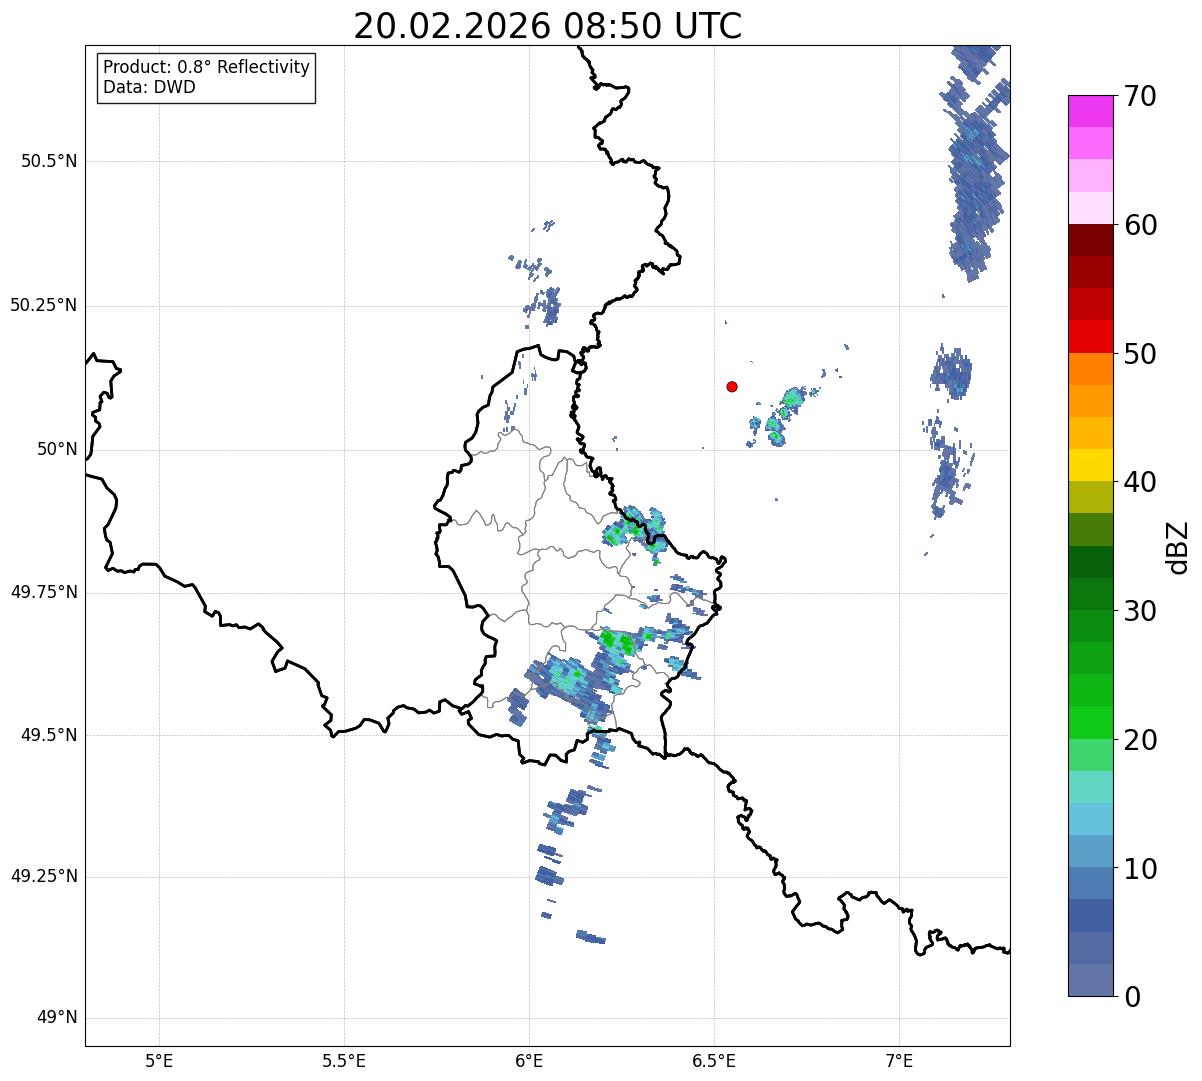This screenshot has height=1081, width=1202.
Task: Click the title 20.02.2026 08:50 UTC
Action: (x=547, y=26)
